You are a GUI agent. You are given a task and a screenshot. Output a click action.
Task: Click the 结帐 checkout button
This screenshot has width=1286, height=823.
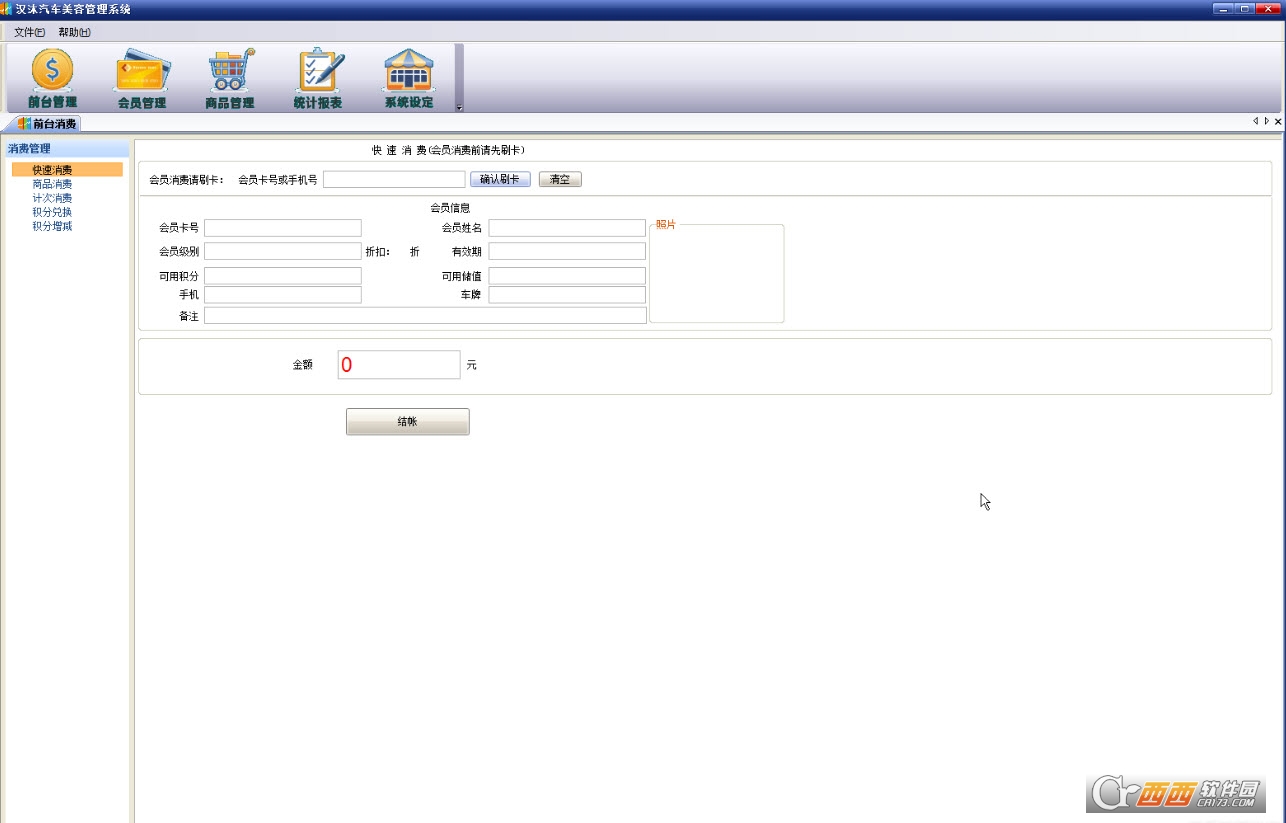(408, 422)
